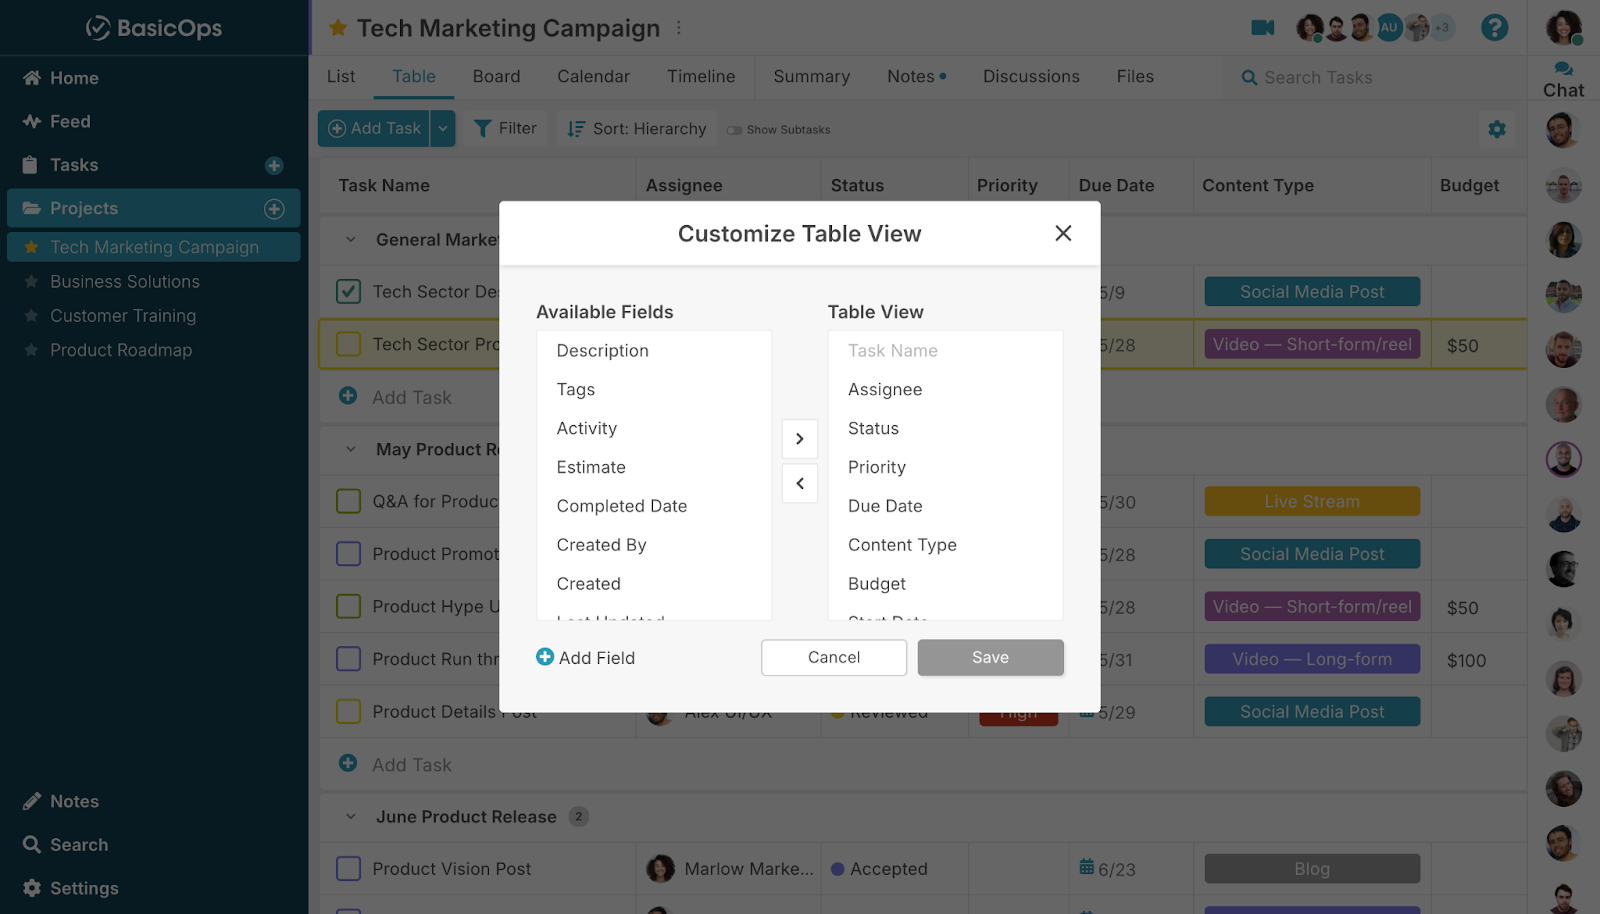Toggle the Show Subtasks switch
This screenshot has height=914, width=1600.
point(734,130)
